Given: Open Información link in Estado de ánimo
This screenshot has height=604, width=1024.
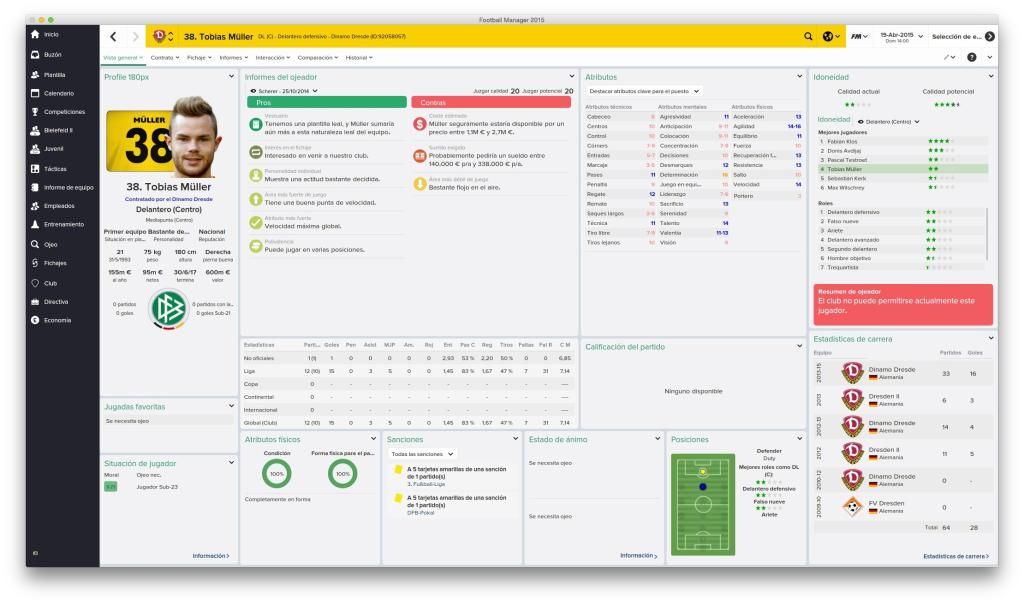Looking at the screenshot, I should tap(639, 556).
